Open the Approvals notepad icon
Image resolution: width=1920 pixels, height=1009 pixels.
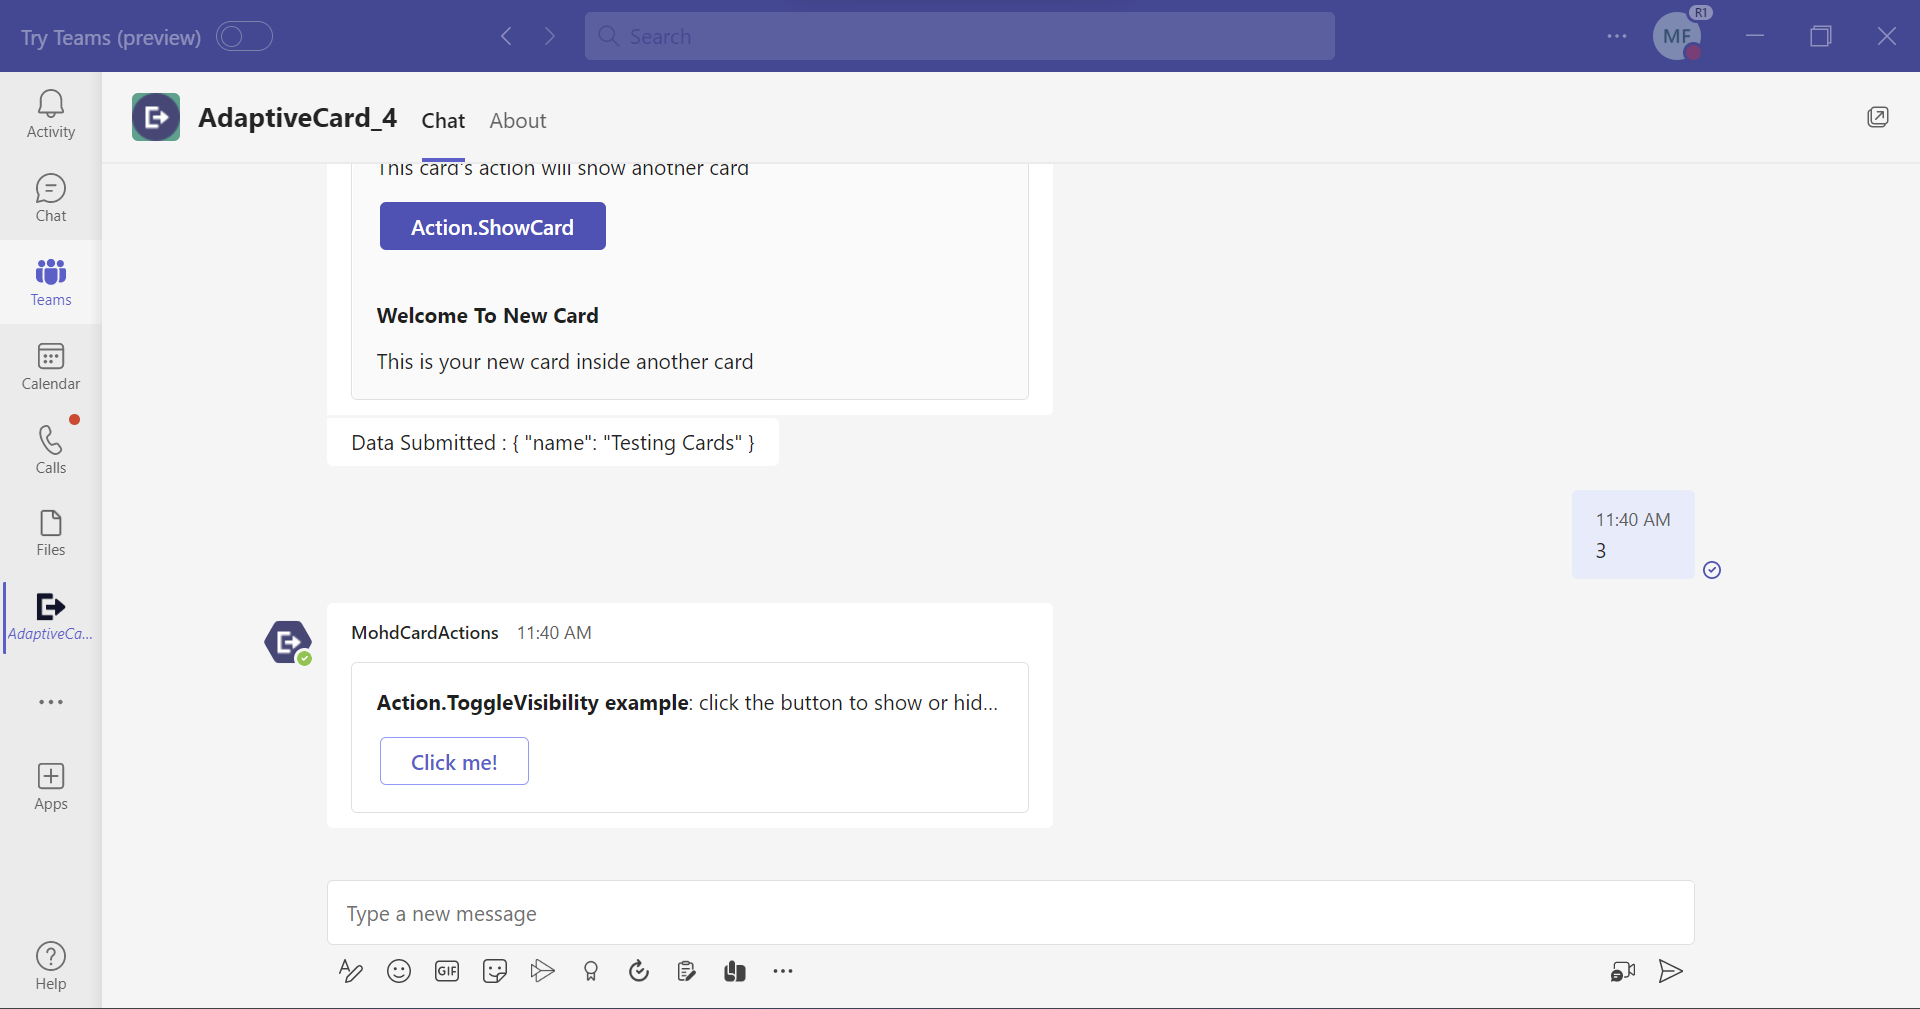[687, 971]
